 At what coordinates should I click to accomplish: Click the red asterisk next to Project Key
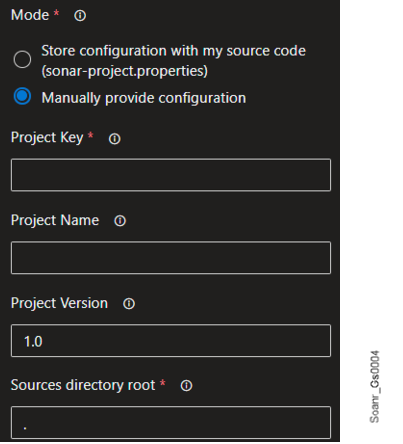[90, 135]
